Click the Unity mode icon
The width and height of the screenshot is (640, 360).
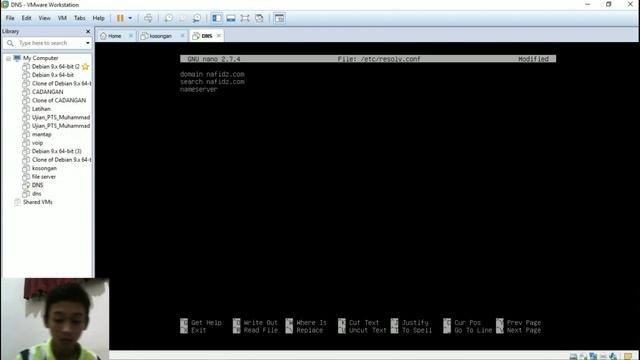(x=259, y=18)
